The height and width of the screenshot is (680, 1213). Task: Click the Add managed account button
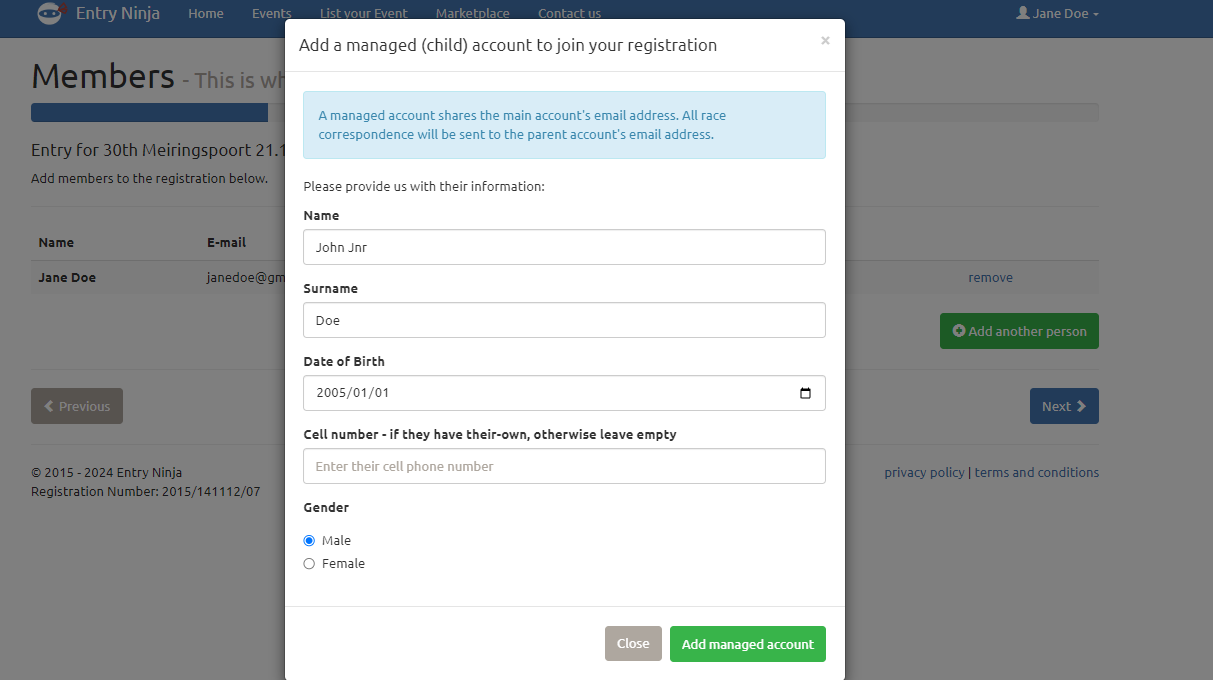(x=748, y=644)
